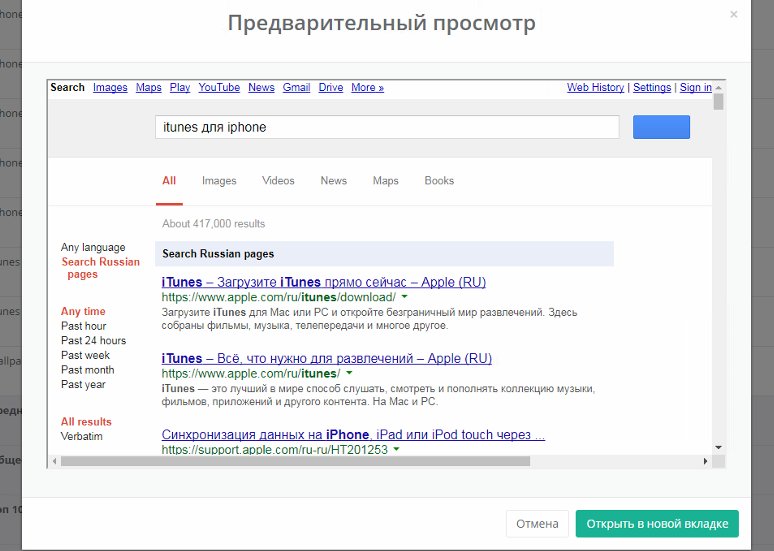The height and width of the screenshot is (551, 774).
Task: Open the Maps link in top bar
Action: pos(149,87)
